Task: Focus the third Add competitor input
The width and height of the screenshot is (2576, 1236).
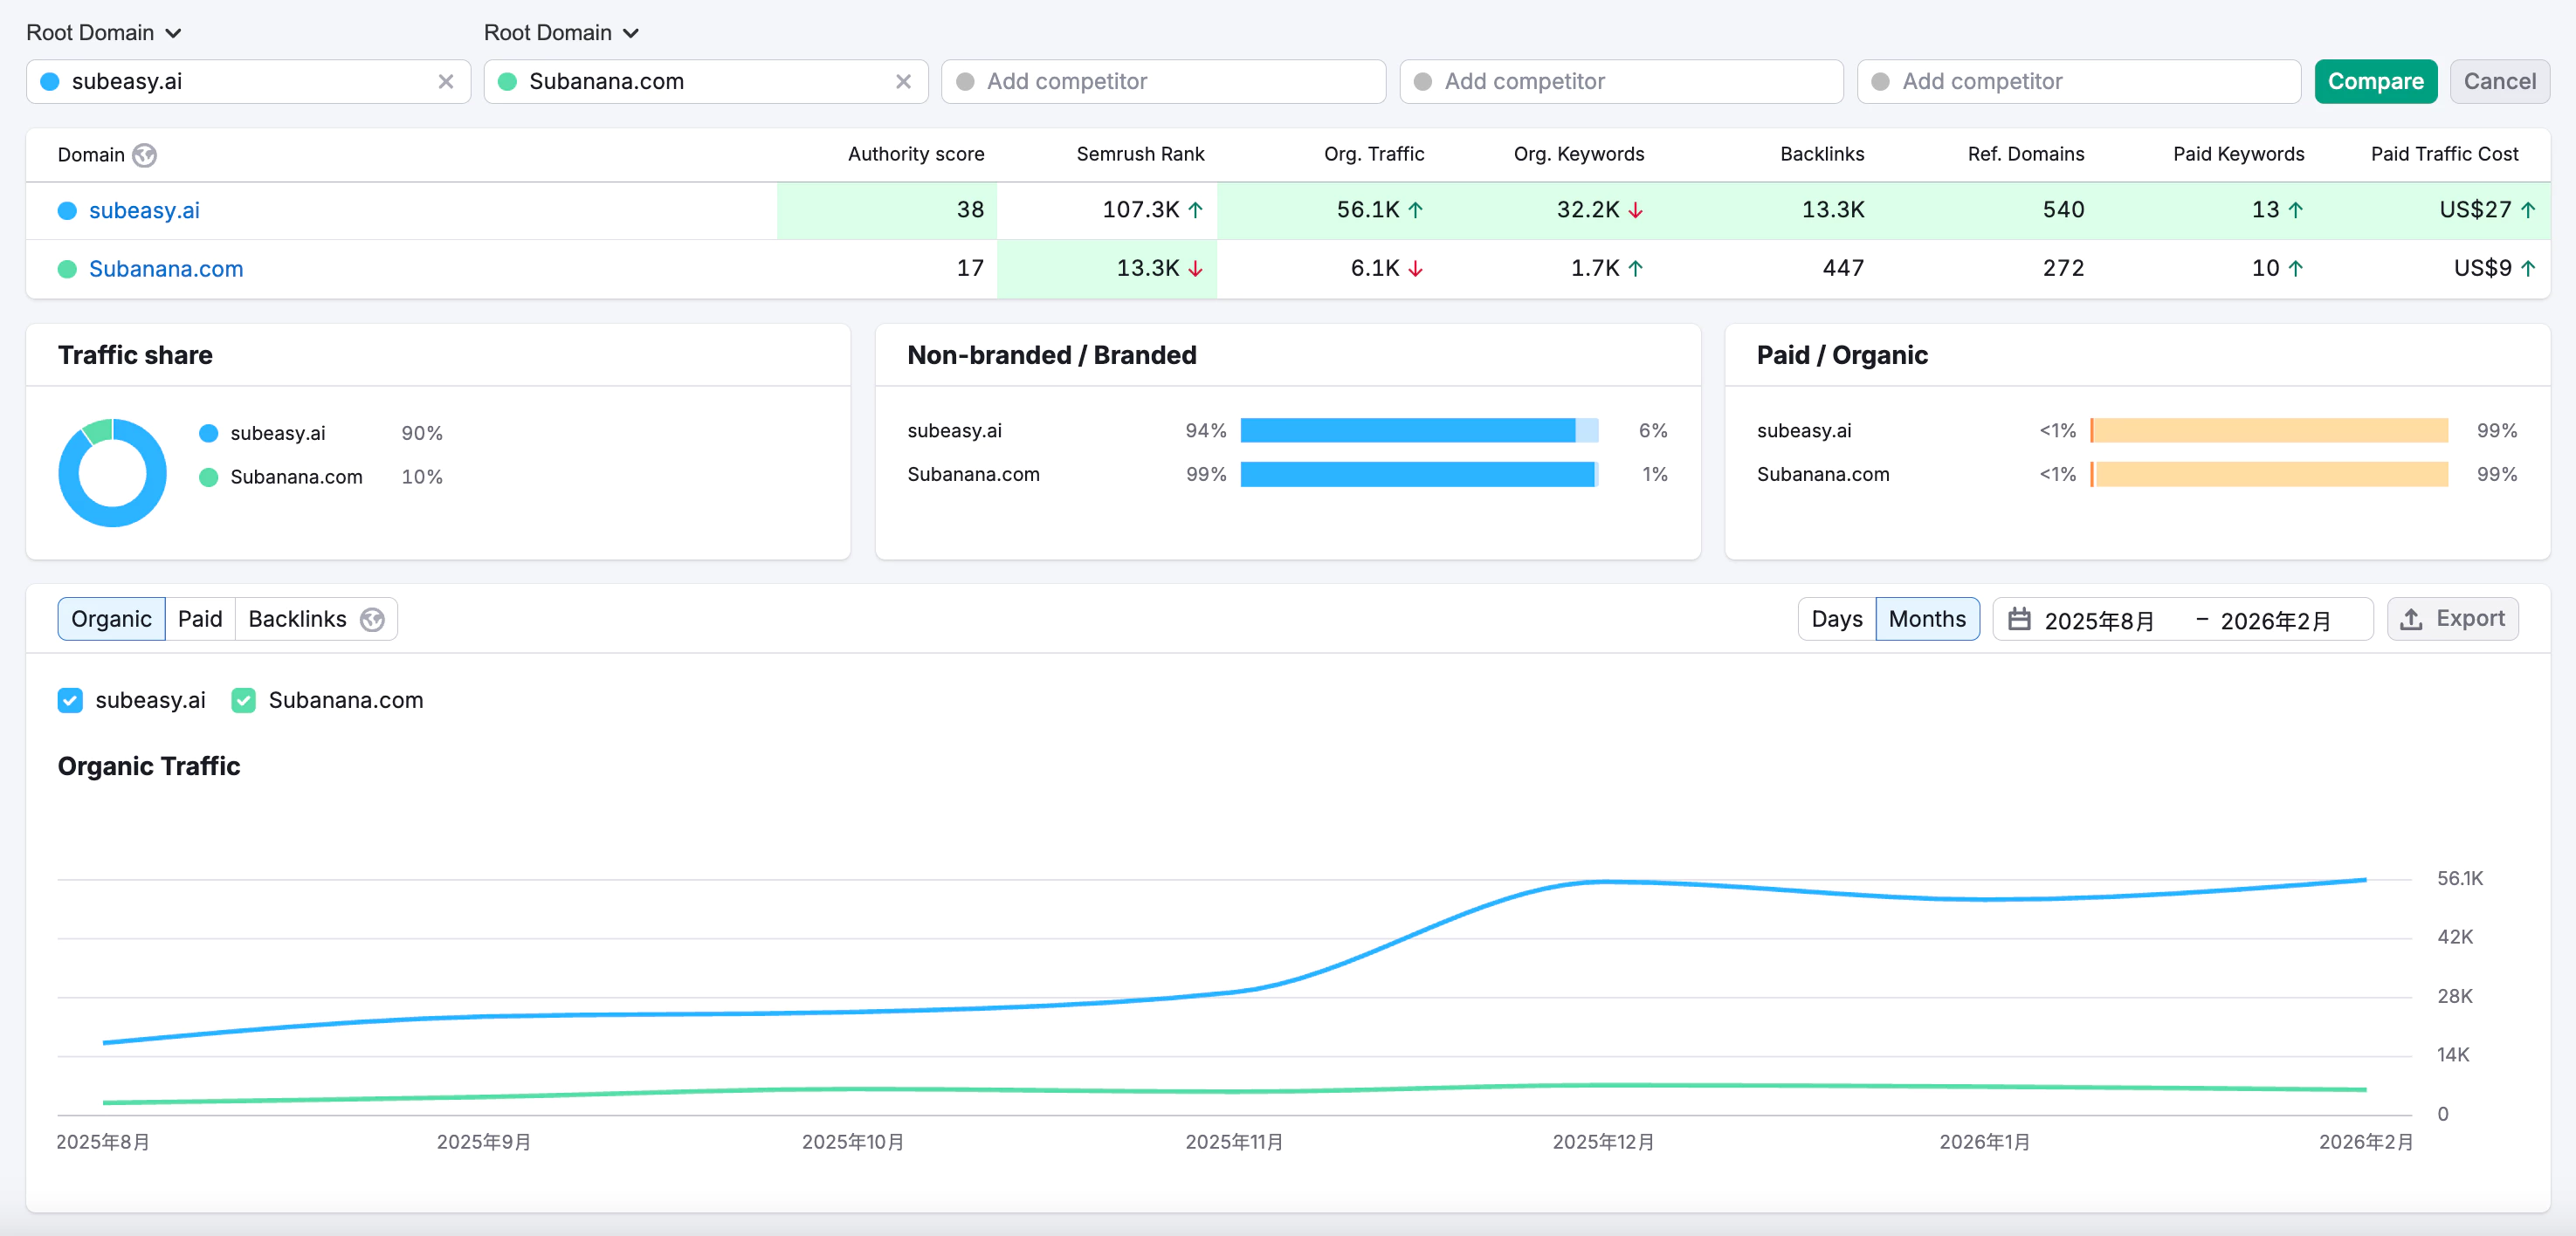Action: [x=2079, y=81]
